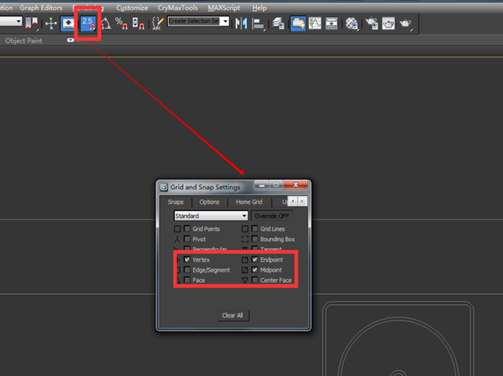Click the Mirror tool icon
Viewport: 503px width, 376px height.
(x=241, y=23)
